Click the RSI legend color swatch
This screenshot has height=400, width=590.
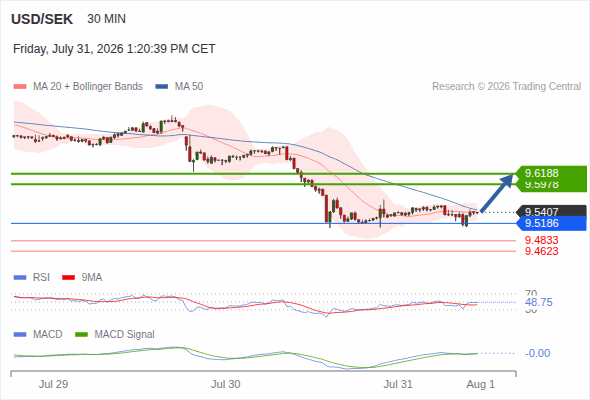[20, 278]
